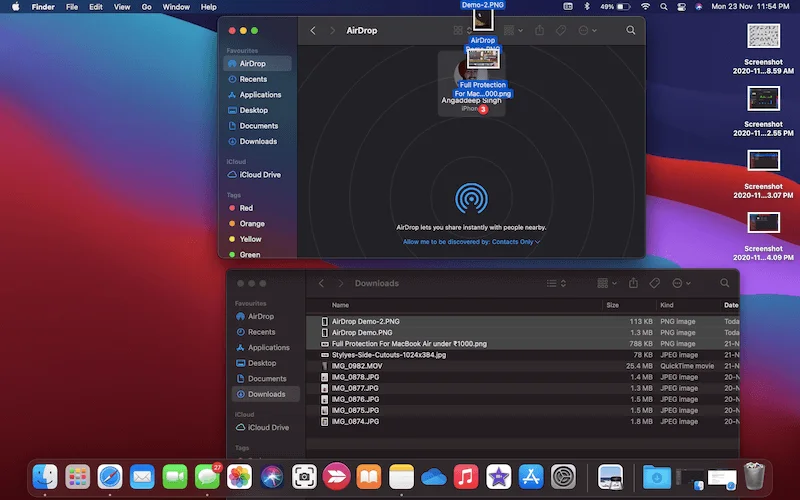The image size is (800, 500).
Task: Launch Safari from the Dock
Action: (x=110, y=477)
